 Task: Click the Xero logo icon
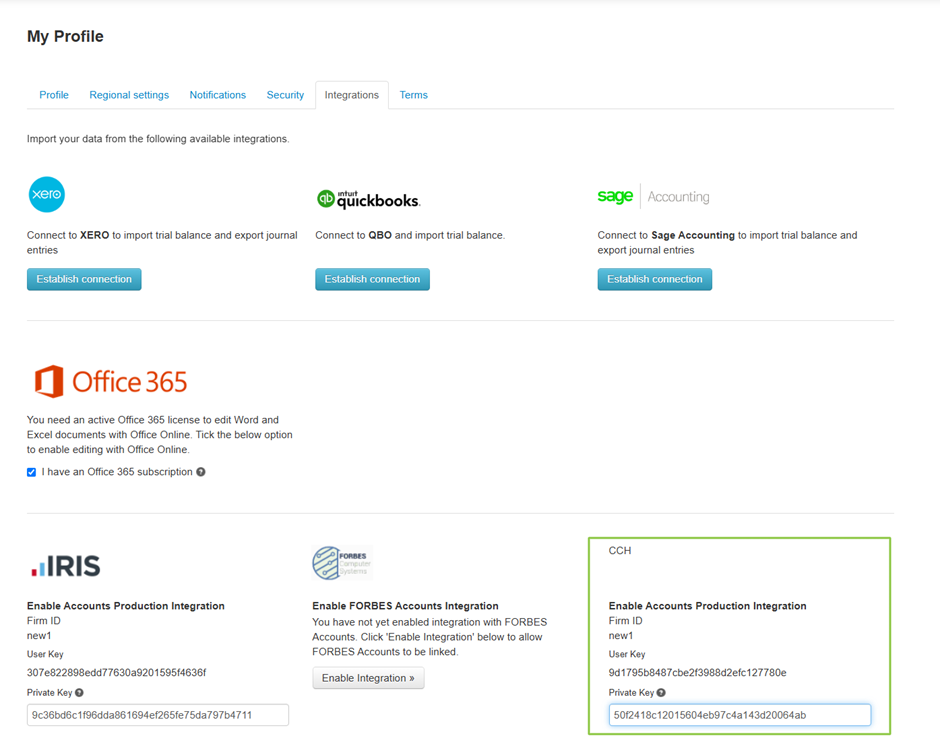47,195
